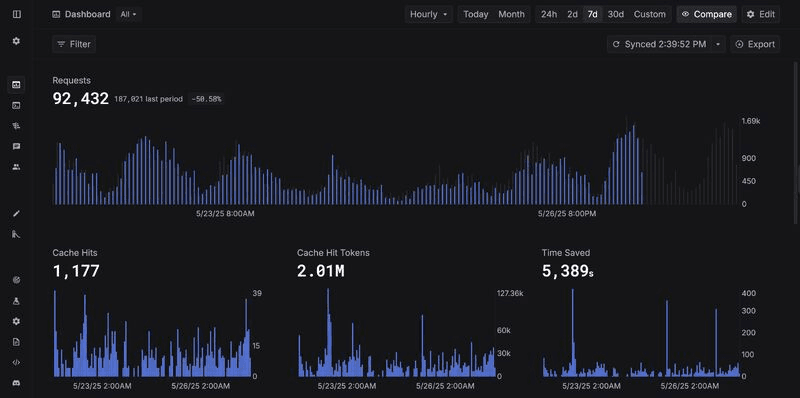Image resolution: width=800 pixels, height=398 pixels.
Task: Open the flask experiments icon in sidebar
Action: click(16, 301)
